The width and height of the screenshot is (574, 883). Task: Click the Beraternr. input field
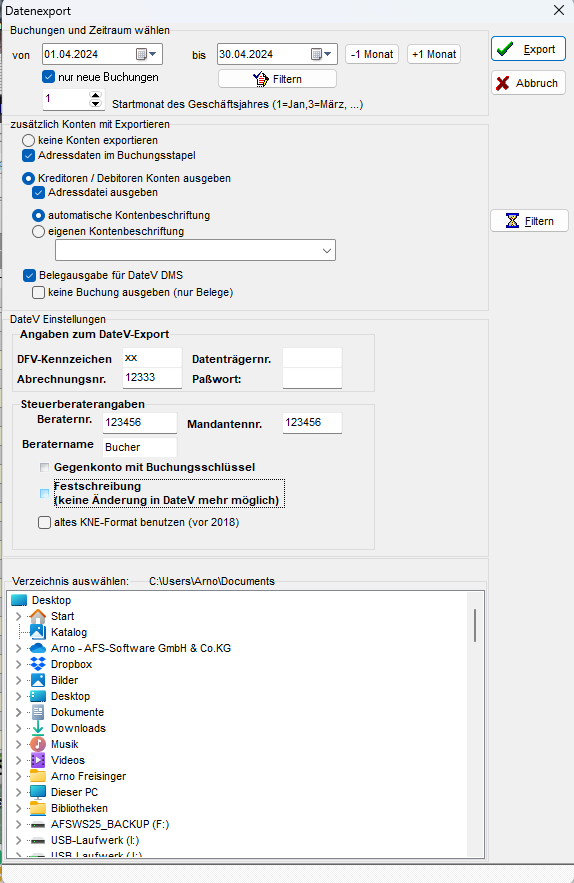click(x=140, y=423)
